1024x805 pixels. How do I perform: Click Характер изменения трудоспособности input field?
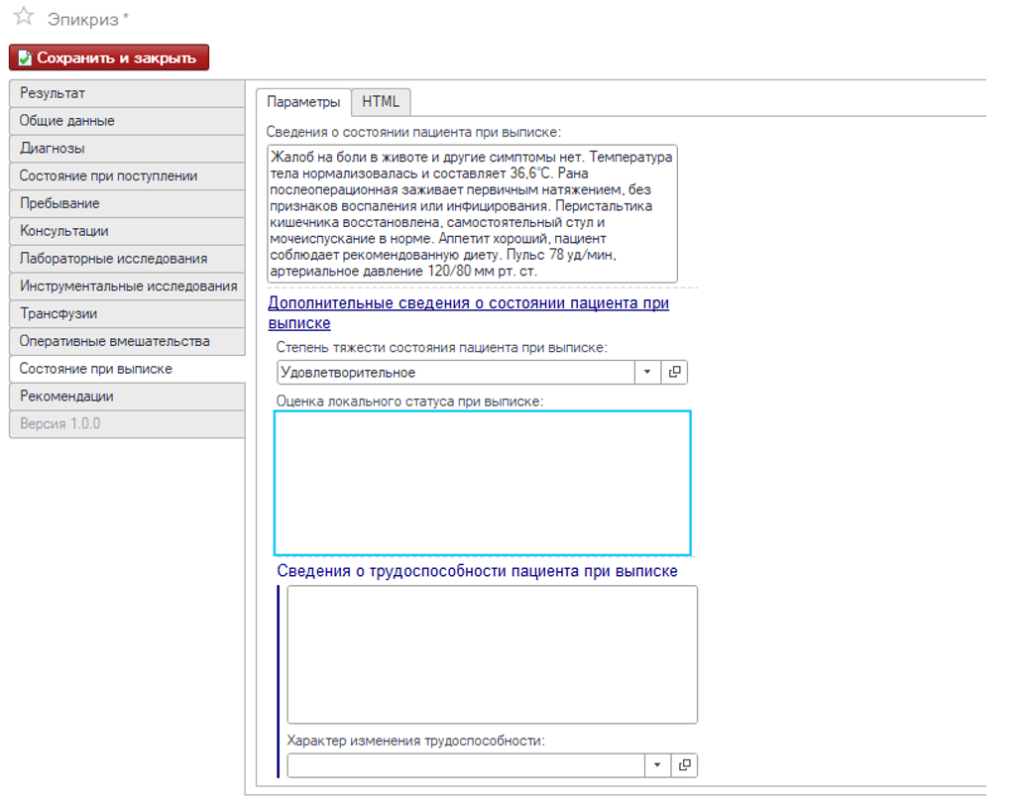tap(466, 765)
